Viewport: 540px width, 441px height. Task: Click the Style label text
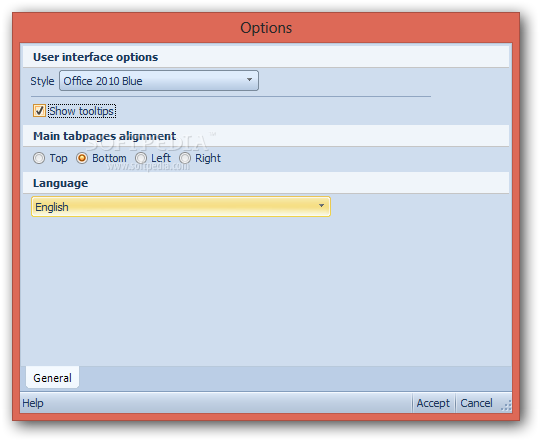pos(42,81)
